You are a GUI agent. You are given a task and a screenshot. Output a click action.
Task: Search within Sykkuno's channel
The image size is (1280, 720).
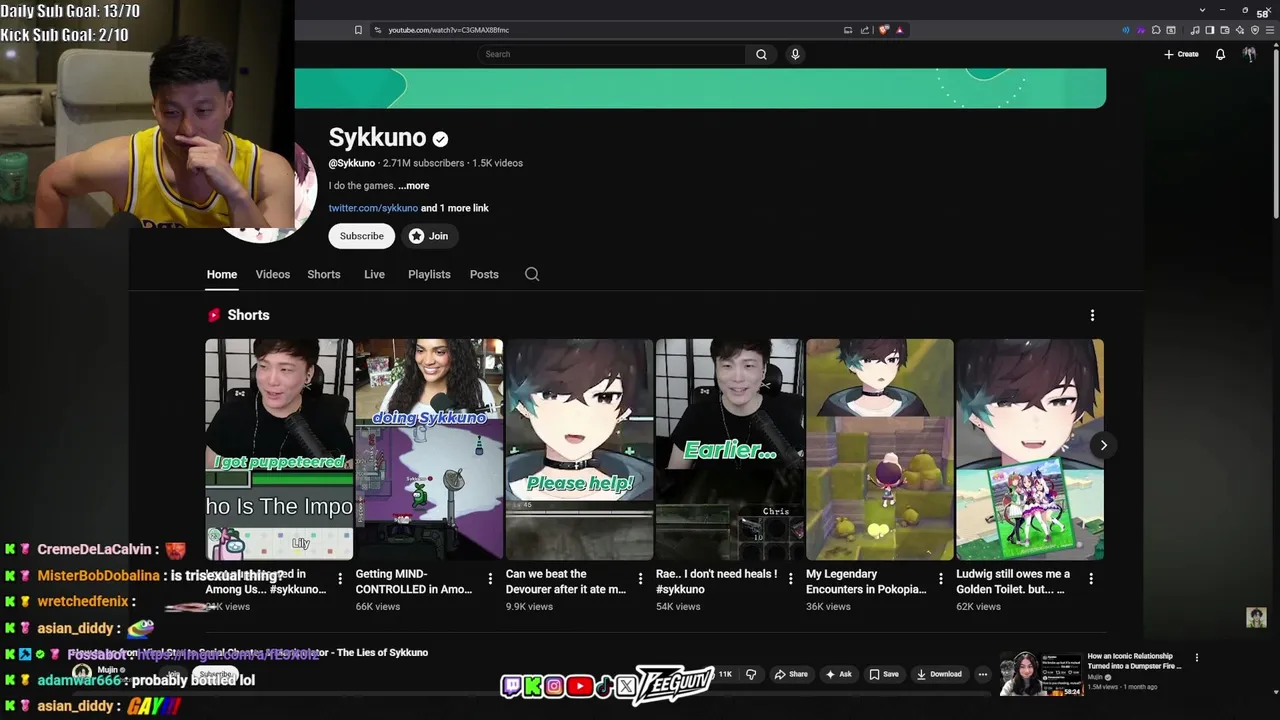click(532, 274)
